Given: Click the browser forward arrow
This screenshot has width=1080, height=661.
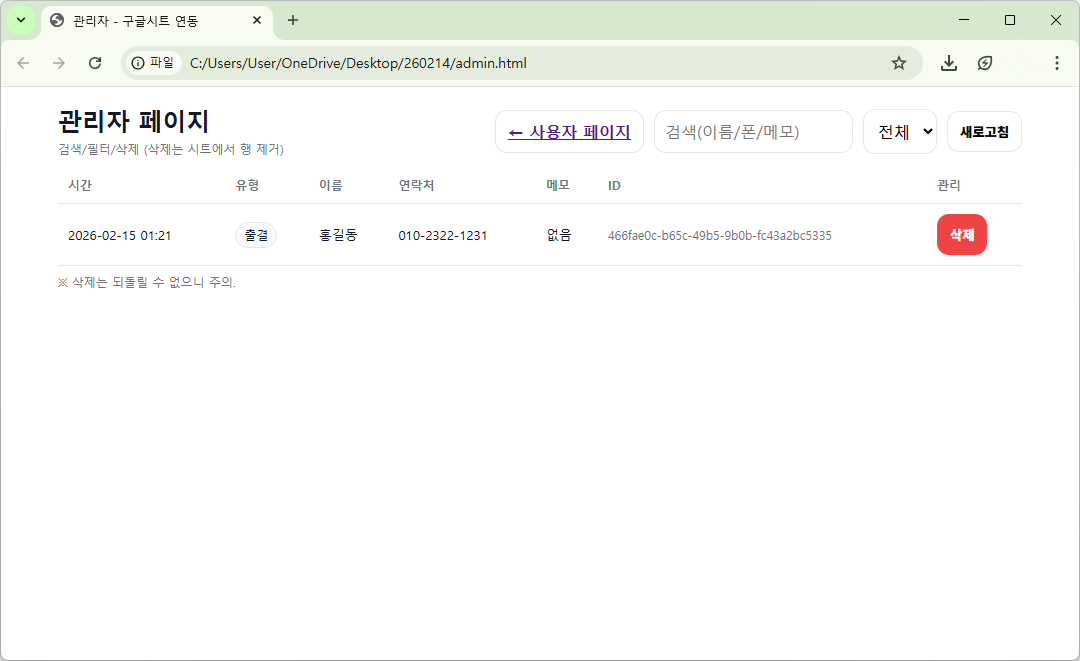Looking at the screenshot, I should click(59, 63).
